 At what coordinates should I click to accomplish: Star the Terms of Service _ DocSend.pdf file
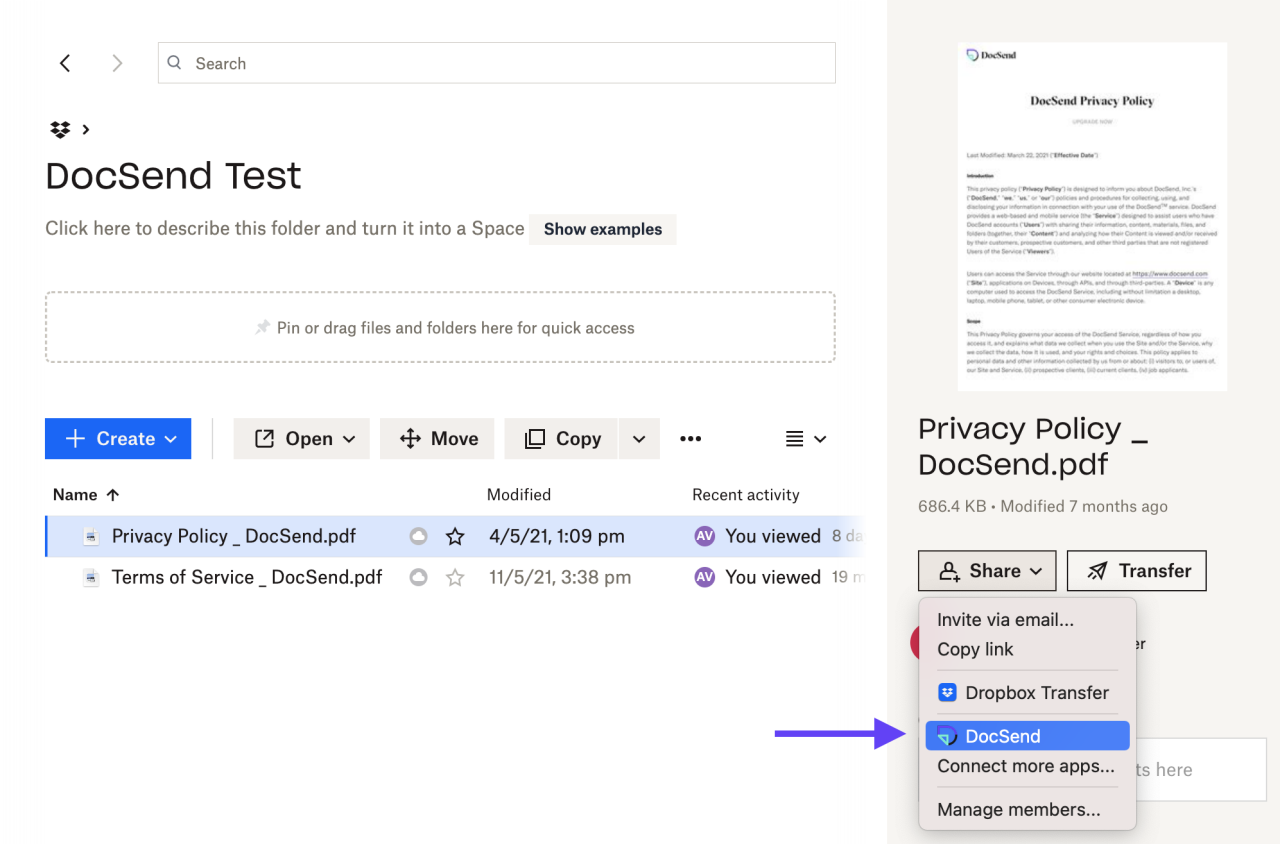(x=455, y=578)
